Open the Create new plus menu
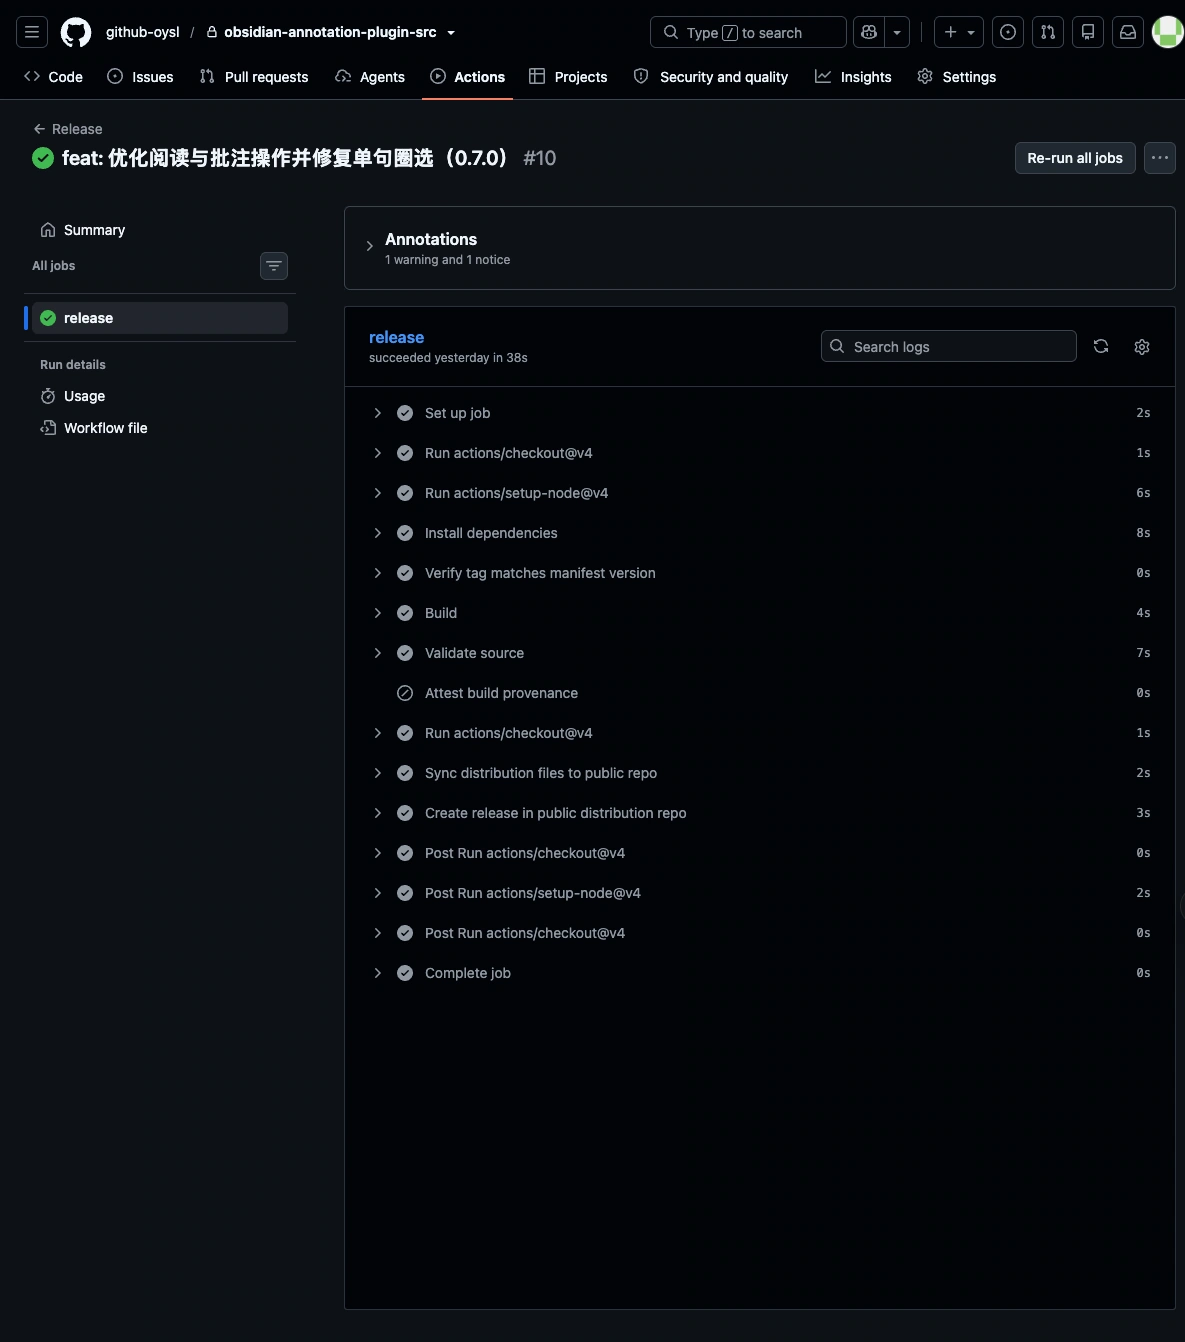1185x1342 pixels. (959, 32)
